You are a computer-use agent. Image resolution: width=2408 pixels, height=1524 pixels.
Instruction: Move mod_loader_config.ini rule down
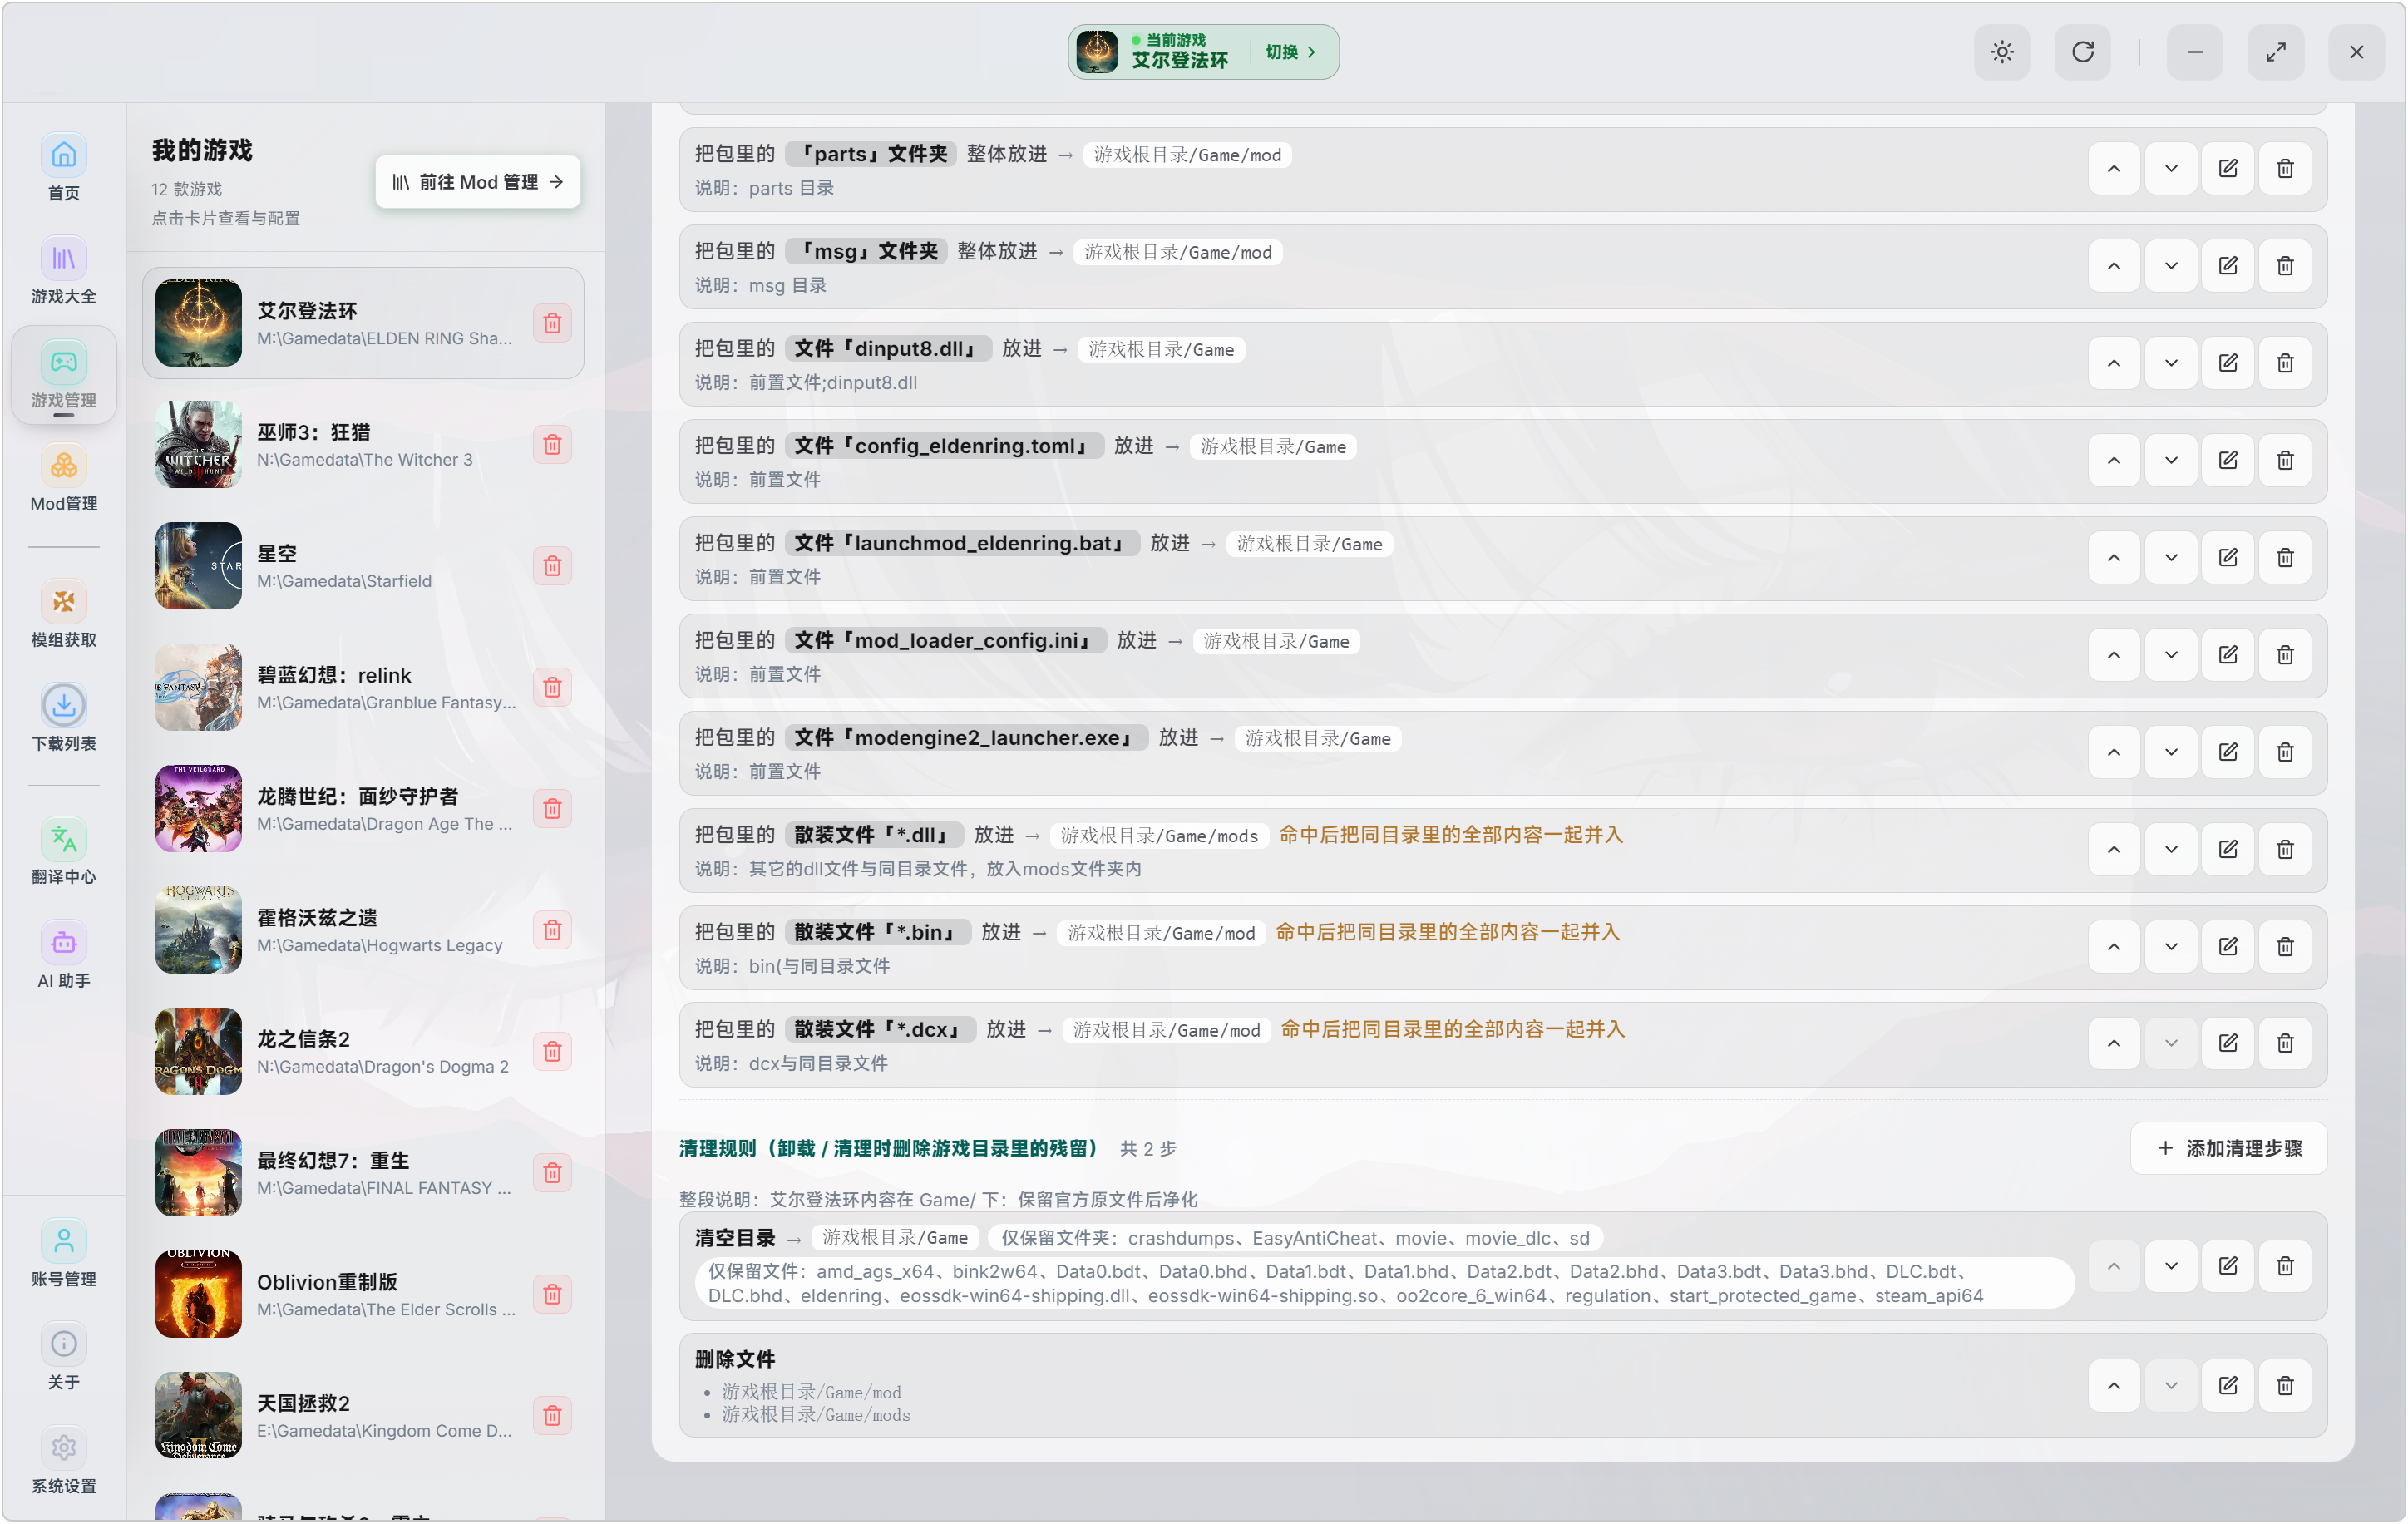(2171, 654)
